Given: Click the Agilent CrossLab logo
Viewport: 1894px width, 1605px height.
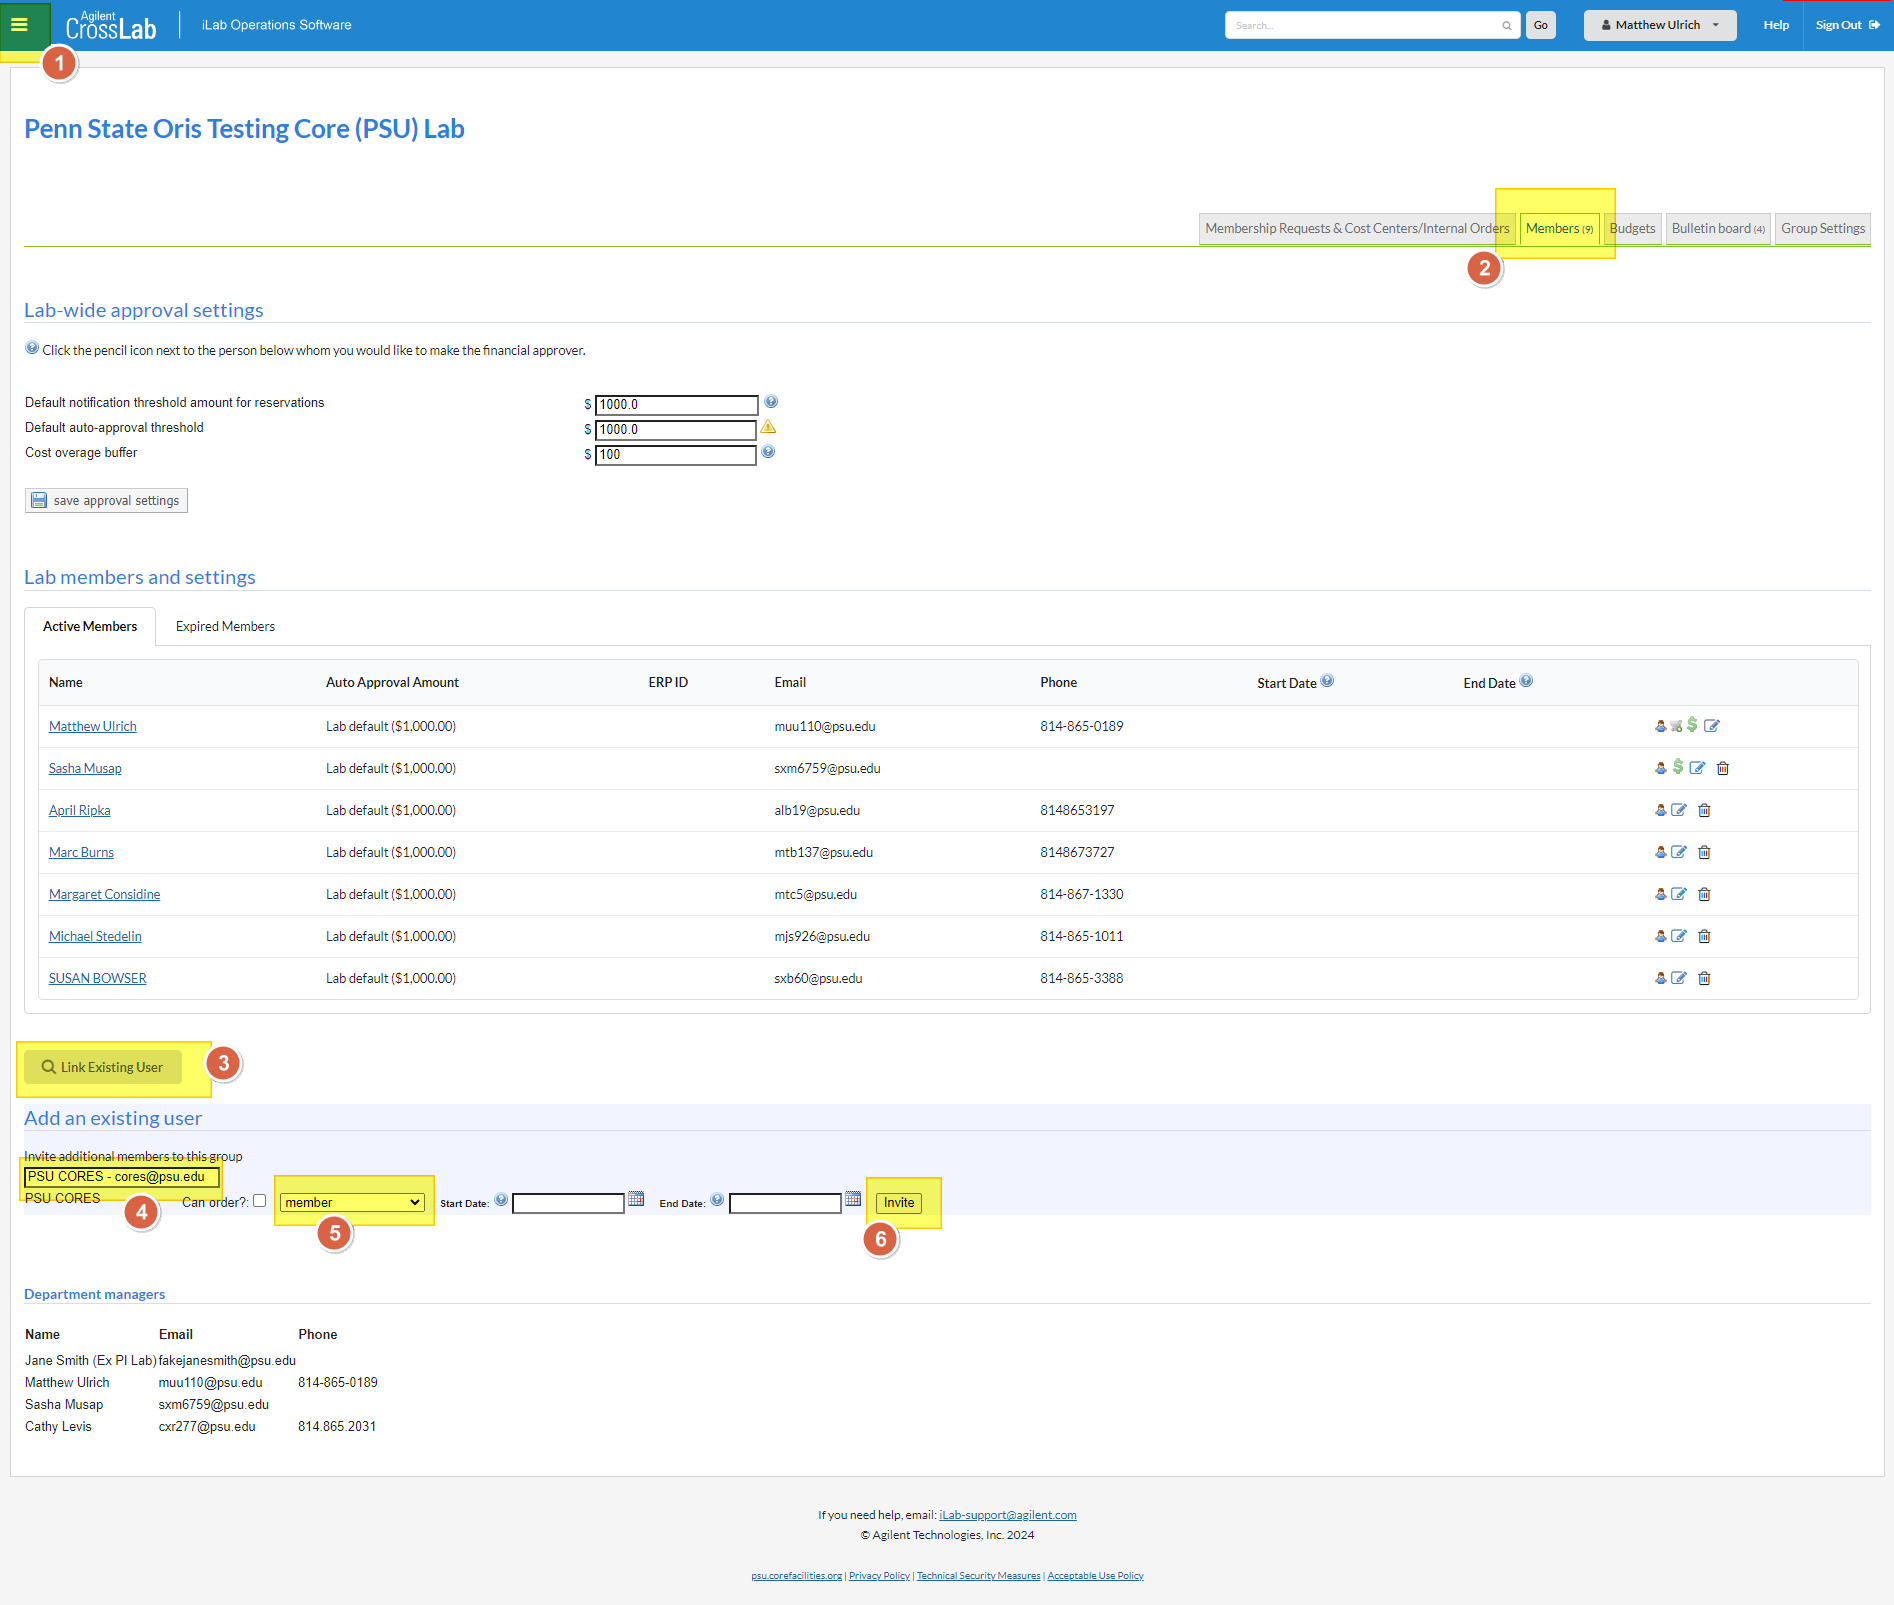Looking at the screenshot, I should click(111, 25).
